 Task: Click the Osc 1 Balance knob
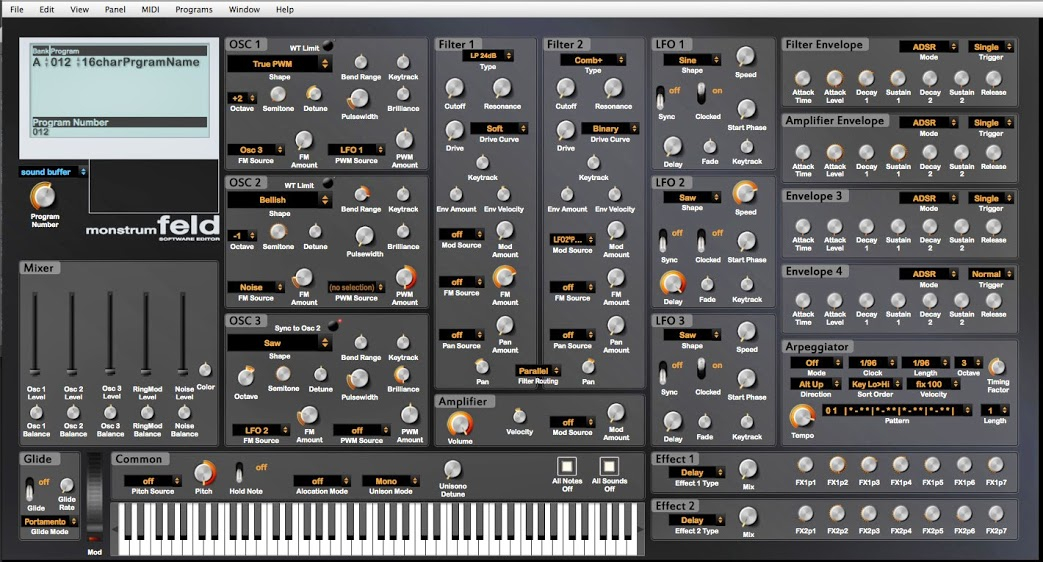click(37, 412)
